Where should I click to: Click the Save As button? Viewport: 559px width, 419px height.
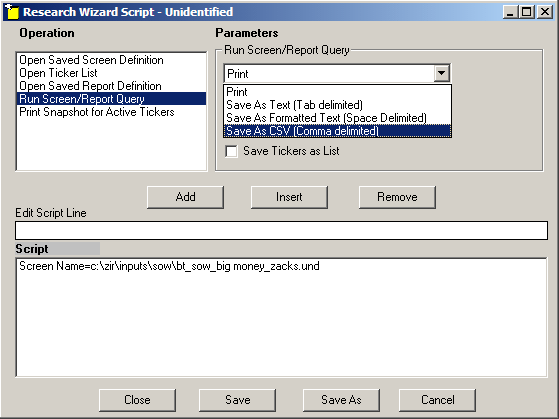coord(341,400)
